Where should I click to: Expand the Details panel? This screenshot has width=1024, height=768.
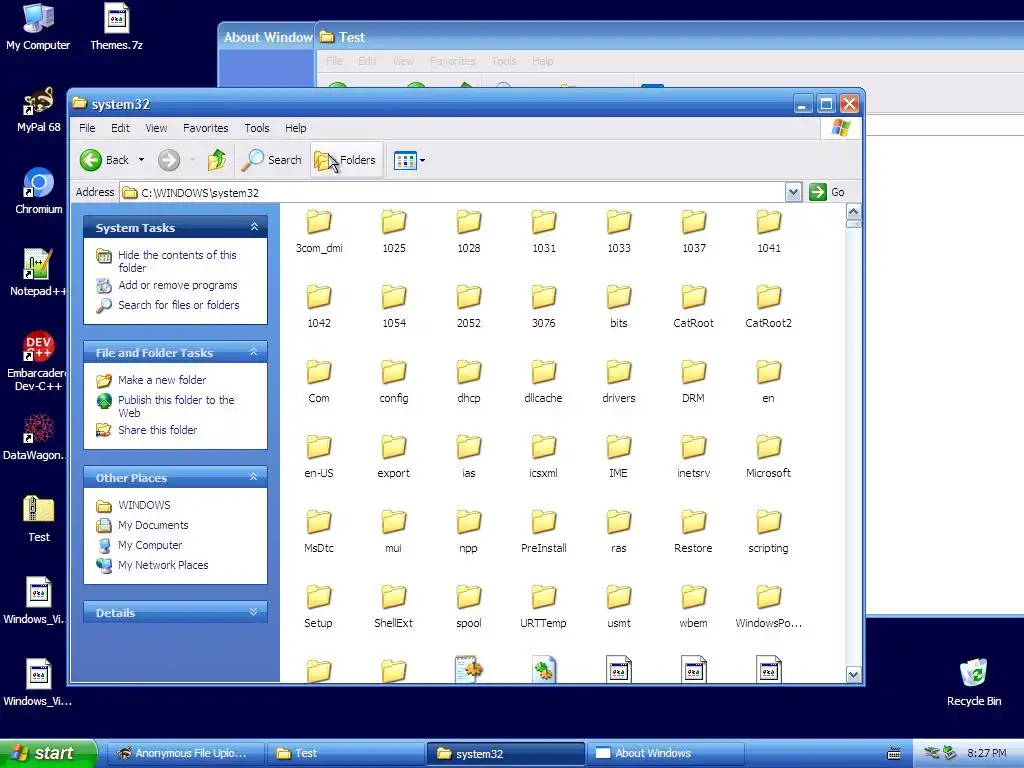[x=254, y=612]
